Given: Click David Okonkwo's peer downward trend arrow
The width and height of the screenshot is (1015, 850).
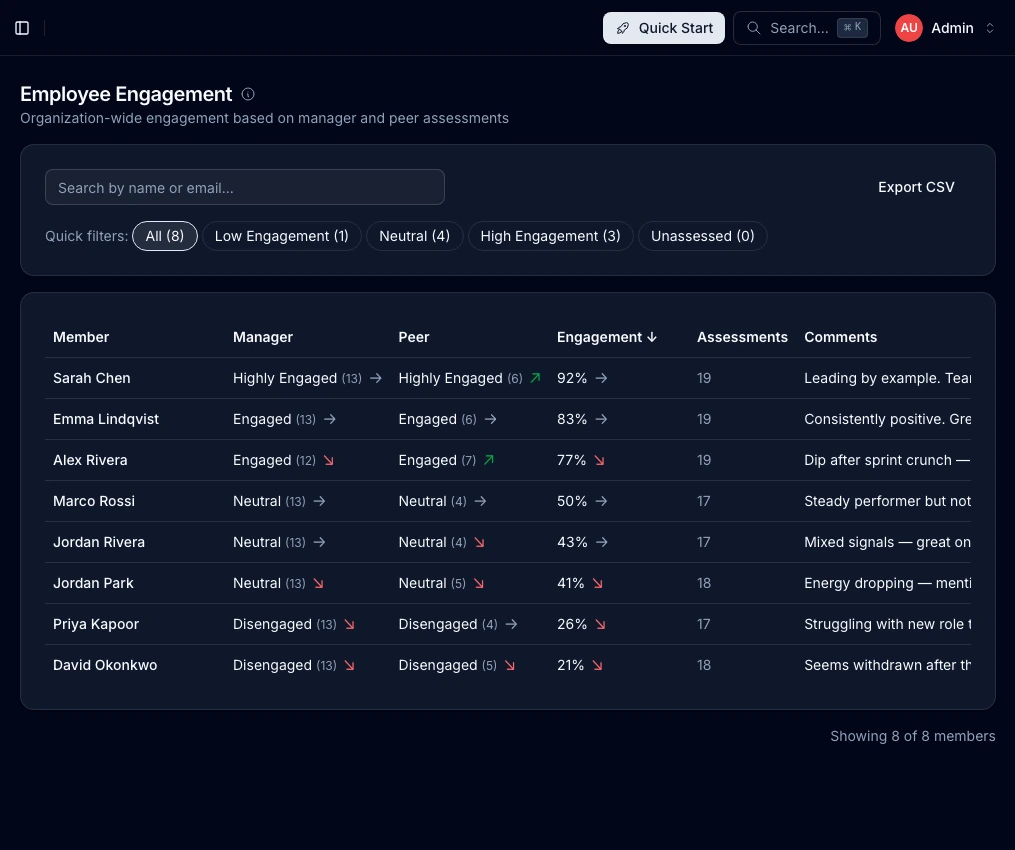Looking at the screenshot, I should click(510, 665).
